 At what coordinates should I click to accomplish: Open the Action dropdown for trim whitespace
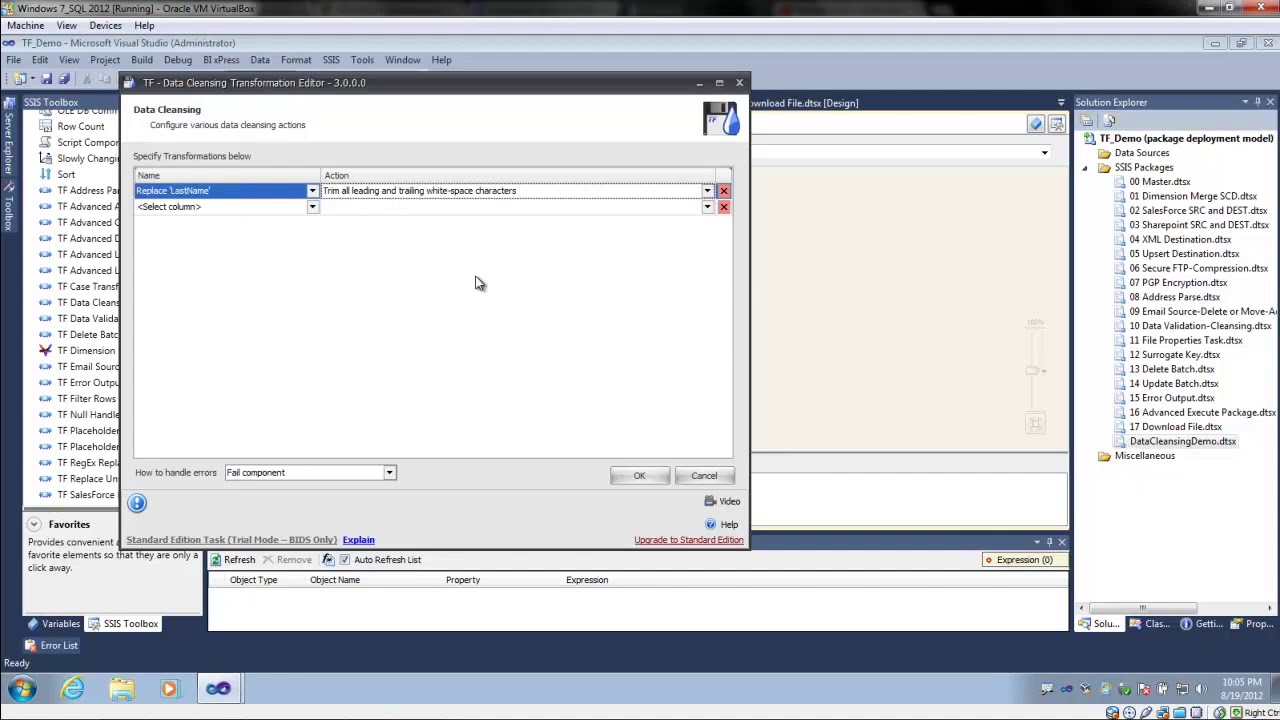tap(707, 191)
